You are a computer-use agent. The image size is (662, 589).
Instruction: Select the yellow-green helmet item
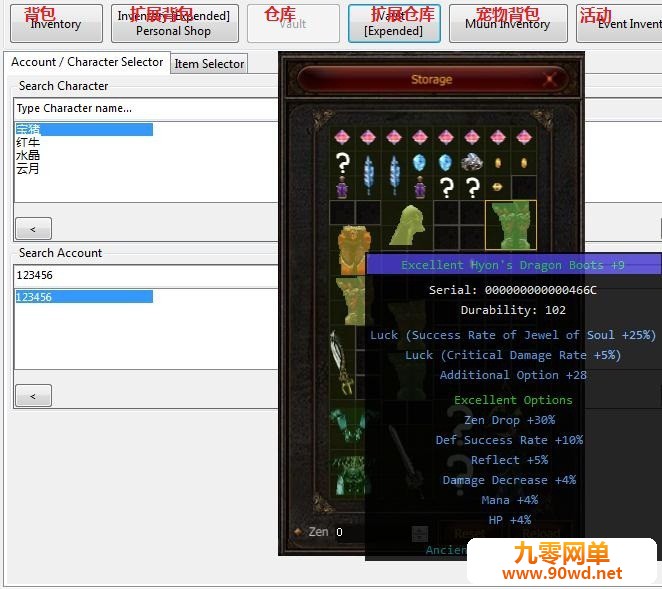coord(407,225)
